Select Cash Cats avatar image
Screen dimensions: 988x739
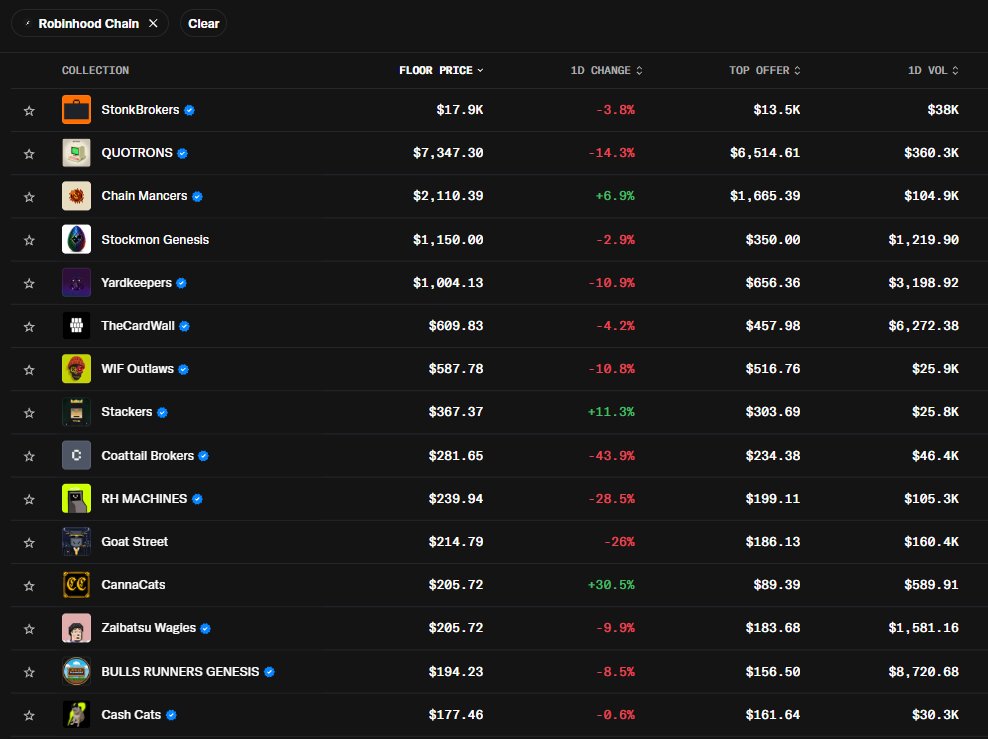(76, 714)
